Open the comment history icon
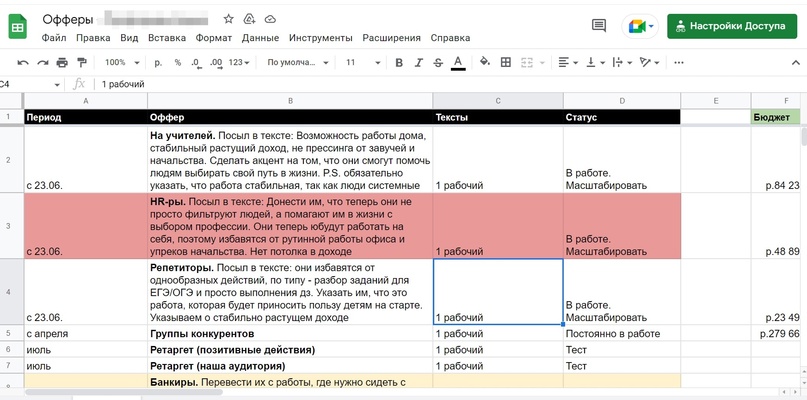The height and width of the screenshot is (400, 807). point(599,26)
